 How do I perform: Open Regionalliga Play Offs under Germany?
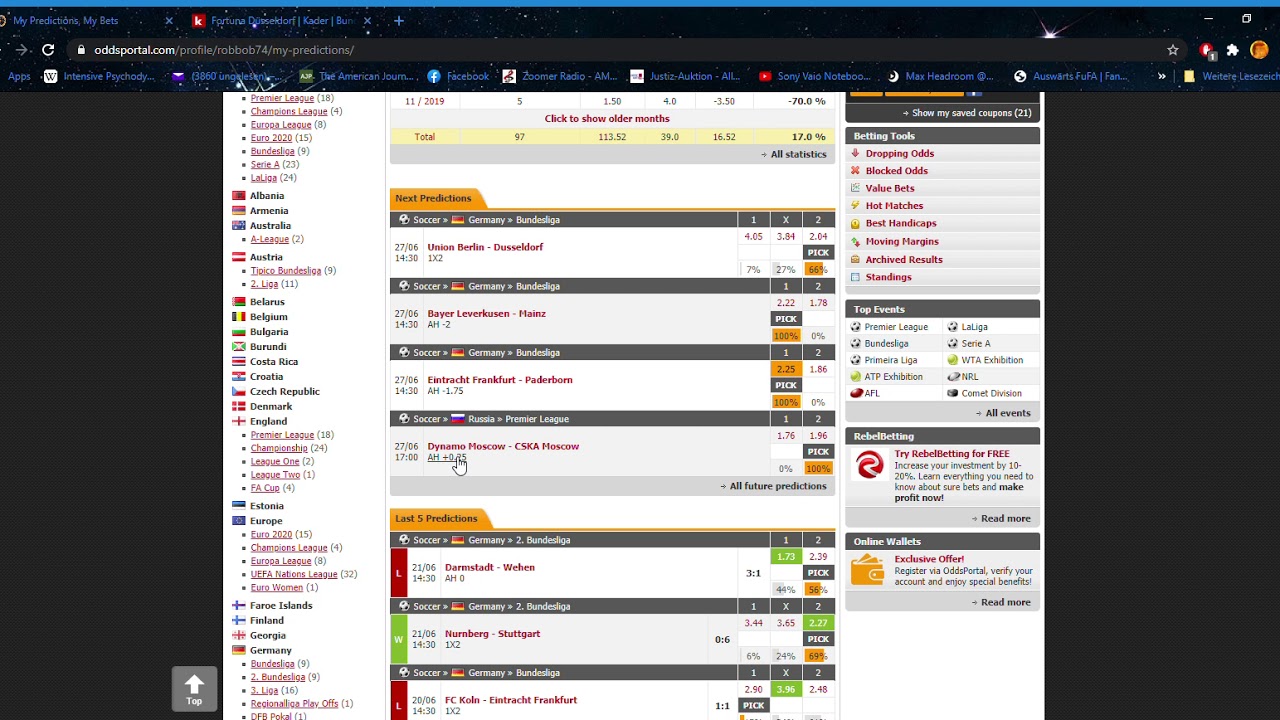pos(294,704)
